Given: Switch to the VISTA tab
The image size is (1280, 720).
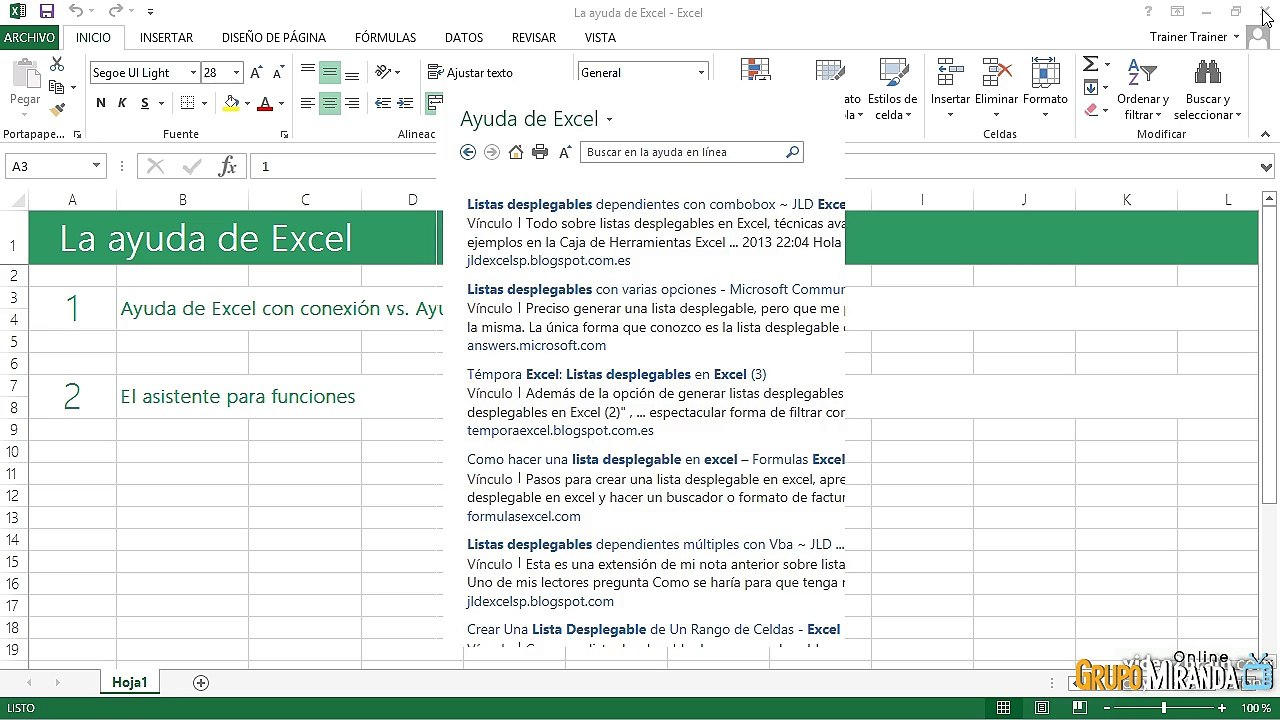Looking at the screenshot, I should tap(600, 37).
